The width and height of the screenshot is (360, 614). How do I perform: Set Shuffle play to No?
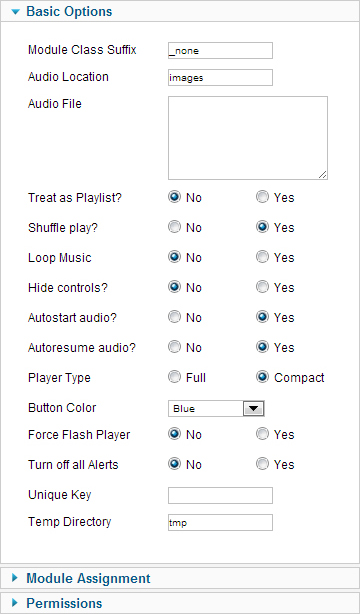click(x=174, y=227)
